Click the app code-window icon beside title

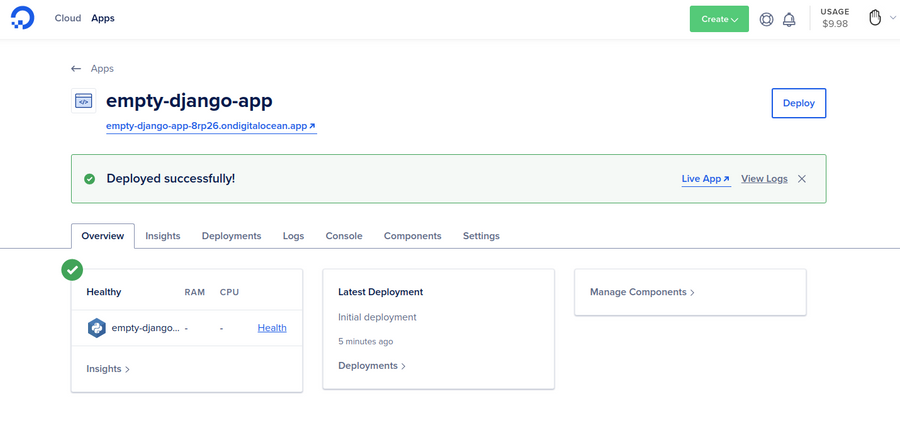(x=83, y=101)
